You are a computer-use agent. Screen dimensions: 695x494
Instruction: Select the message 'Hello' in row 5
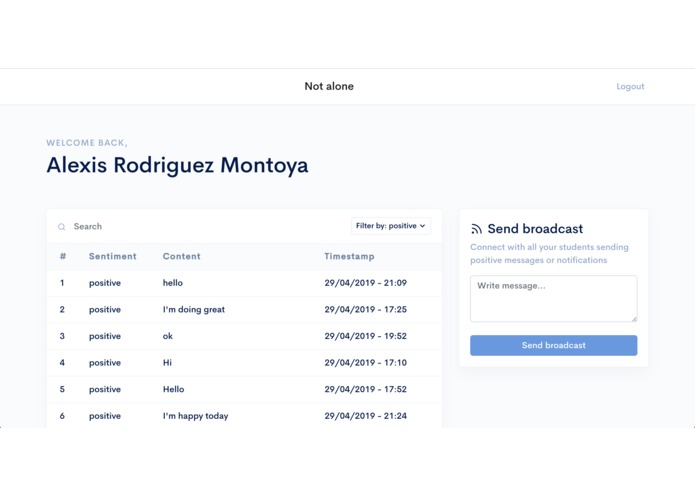coord(173,389)
